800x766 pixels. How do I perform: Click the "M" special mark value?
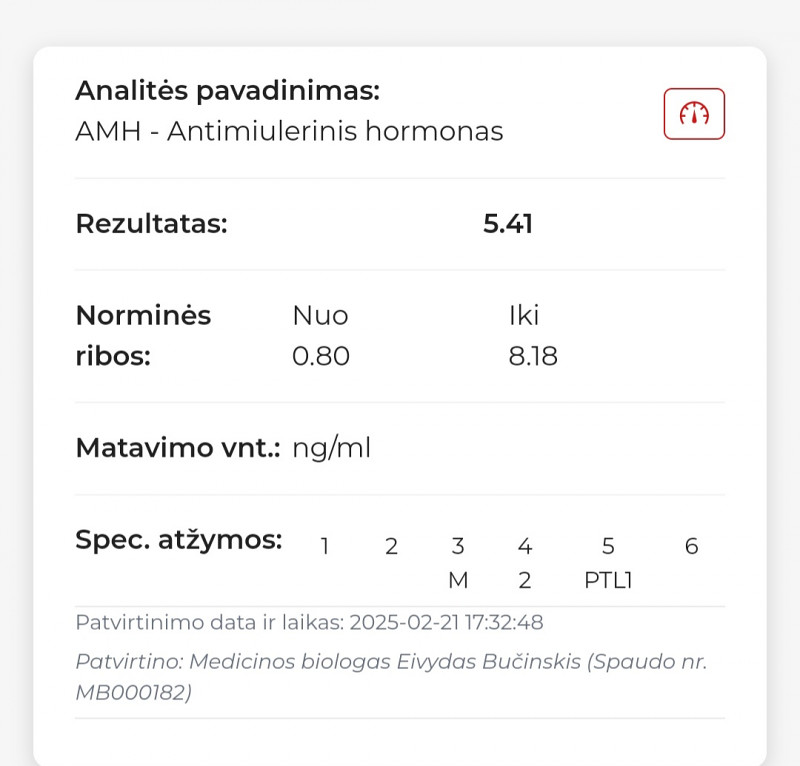point(458,580)
